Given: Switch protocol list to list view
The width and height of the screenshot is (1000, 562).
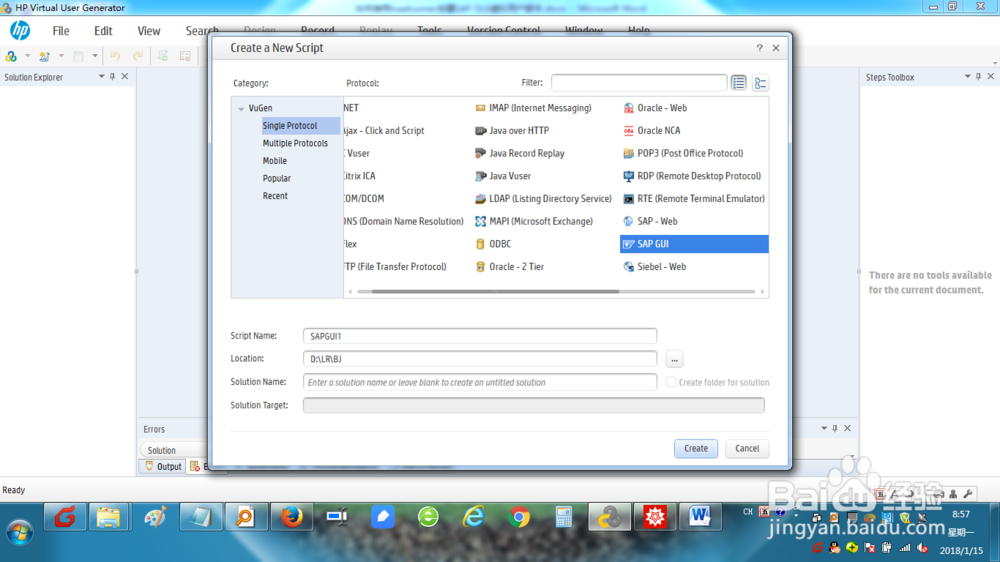Looking at the screenshot, I should [x=739, y=83].
